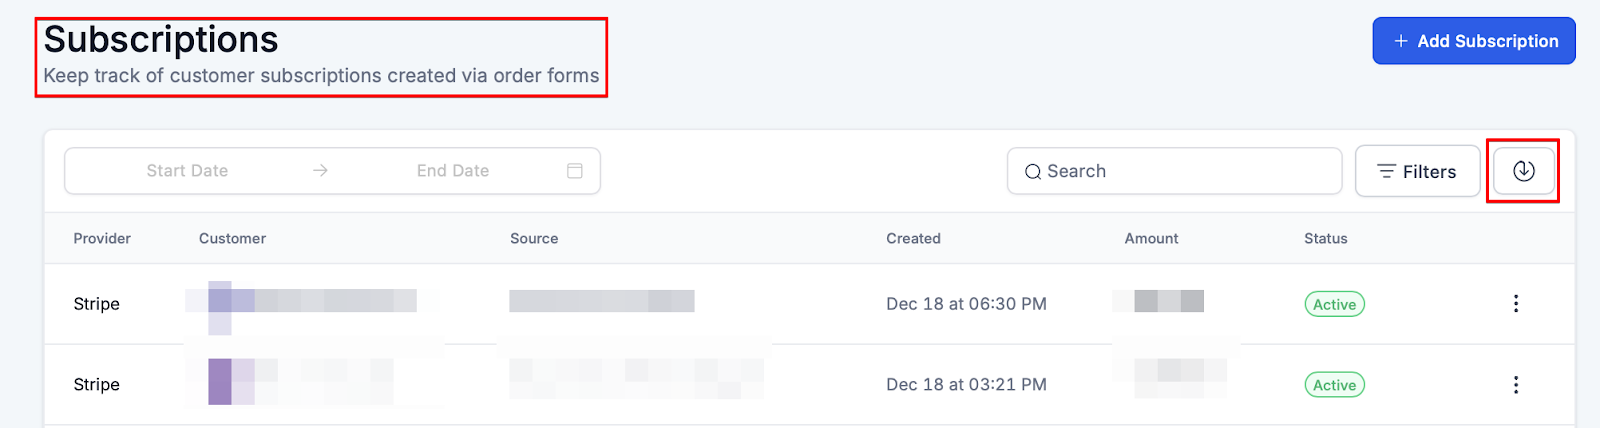1600x428 pixels.
Task: Click the Start Date field
Action: 187,171
